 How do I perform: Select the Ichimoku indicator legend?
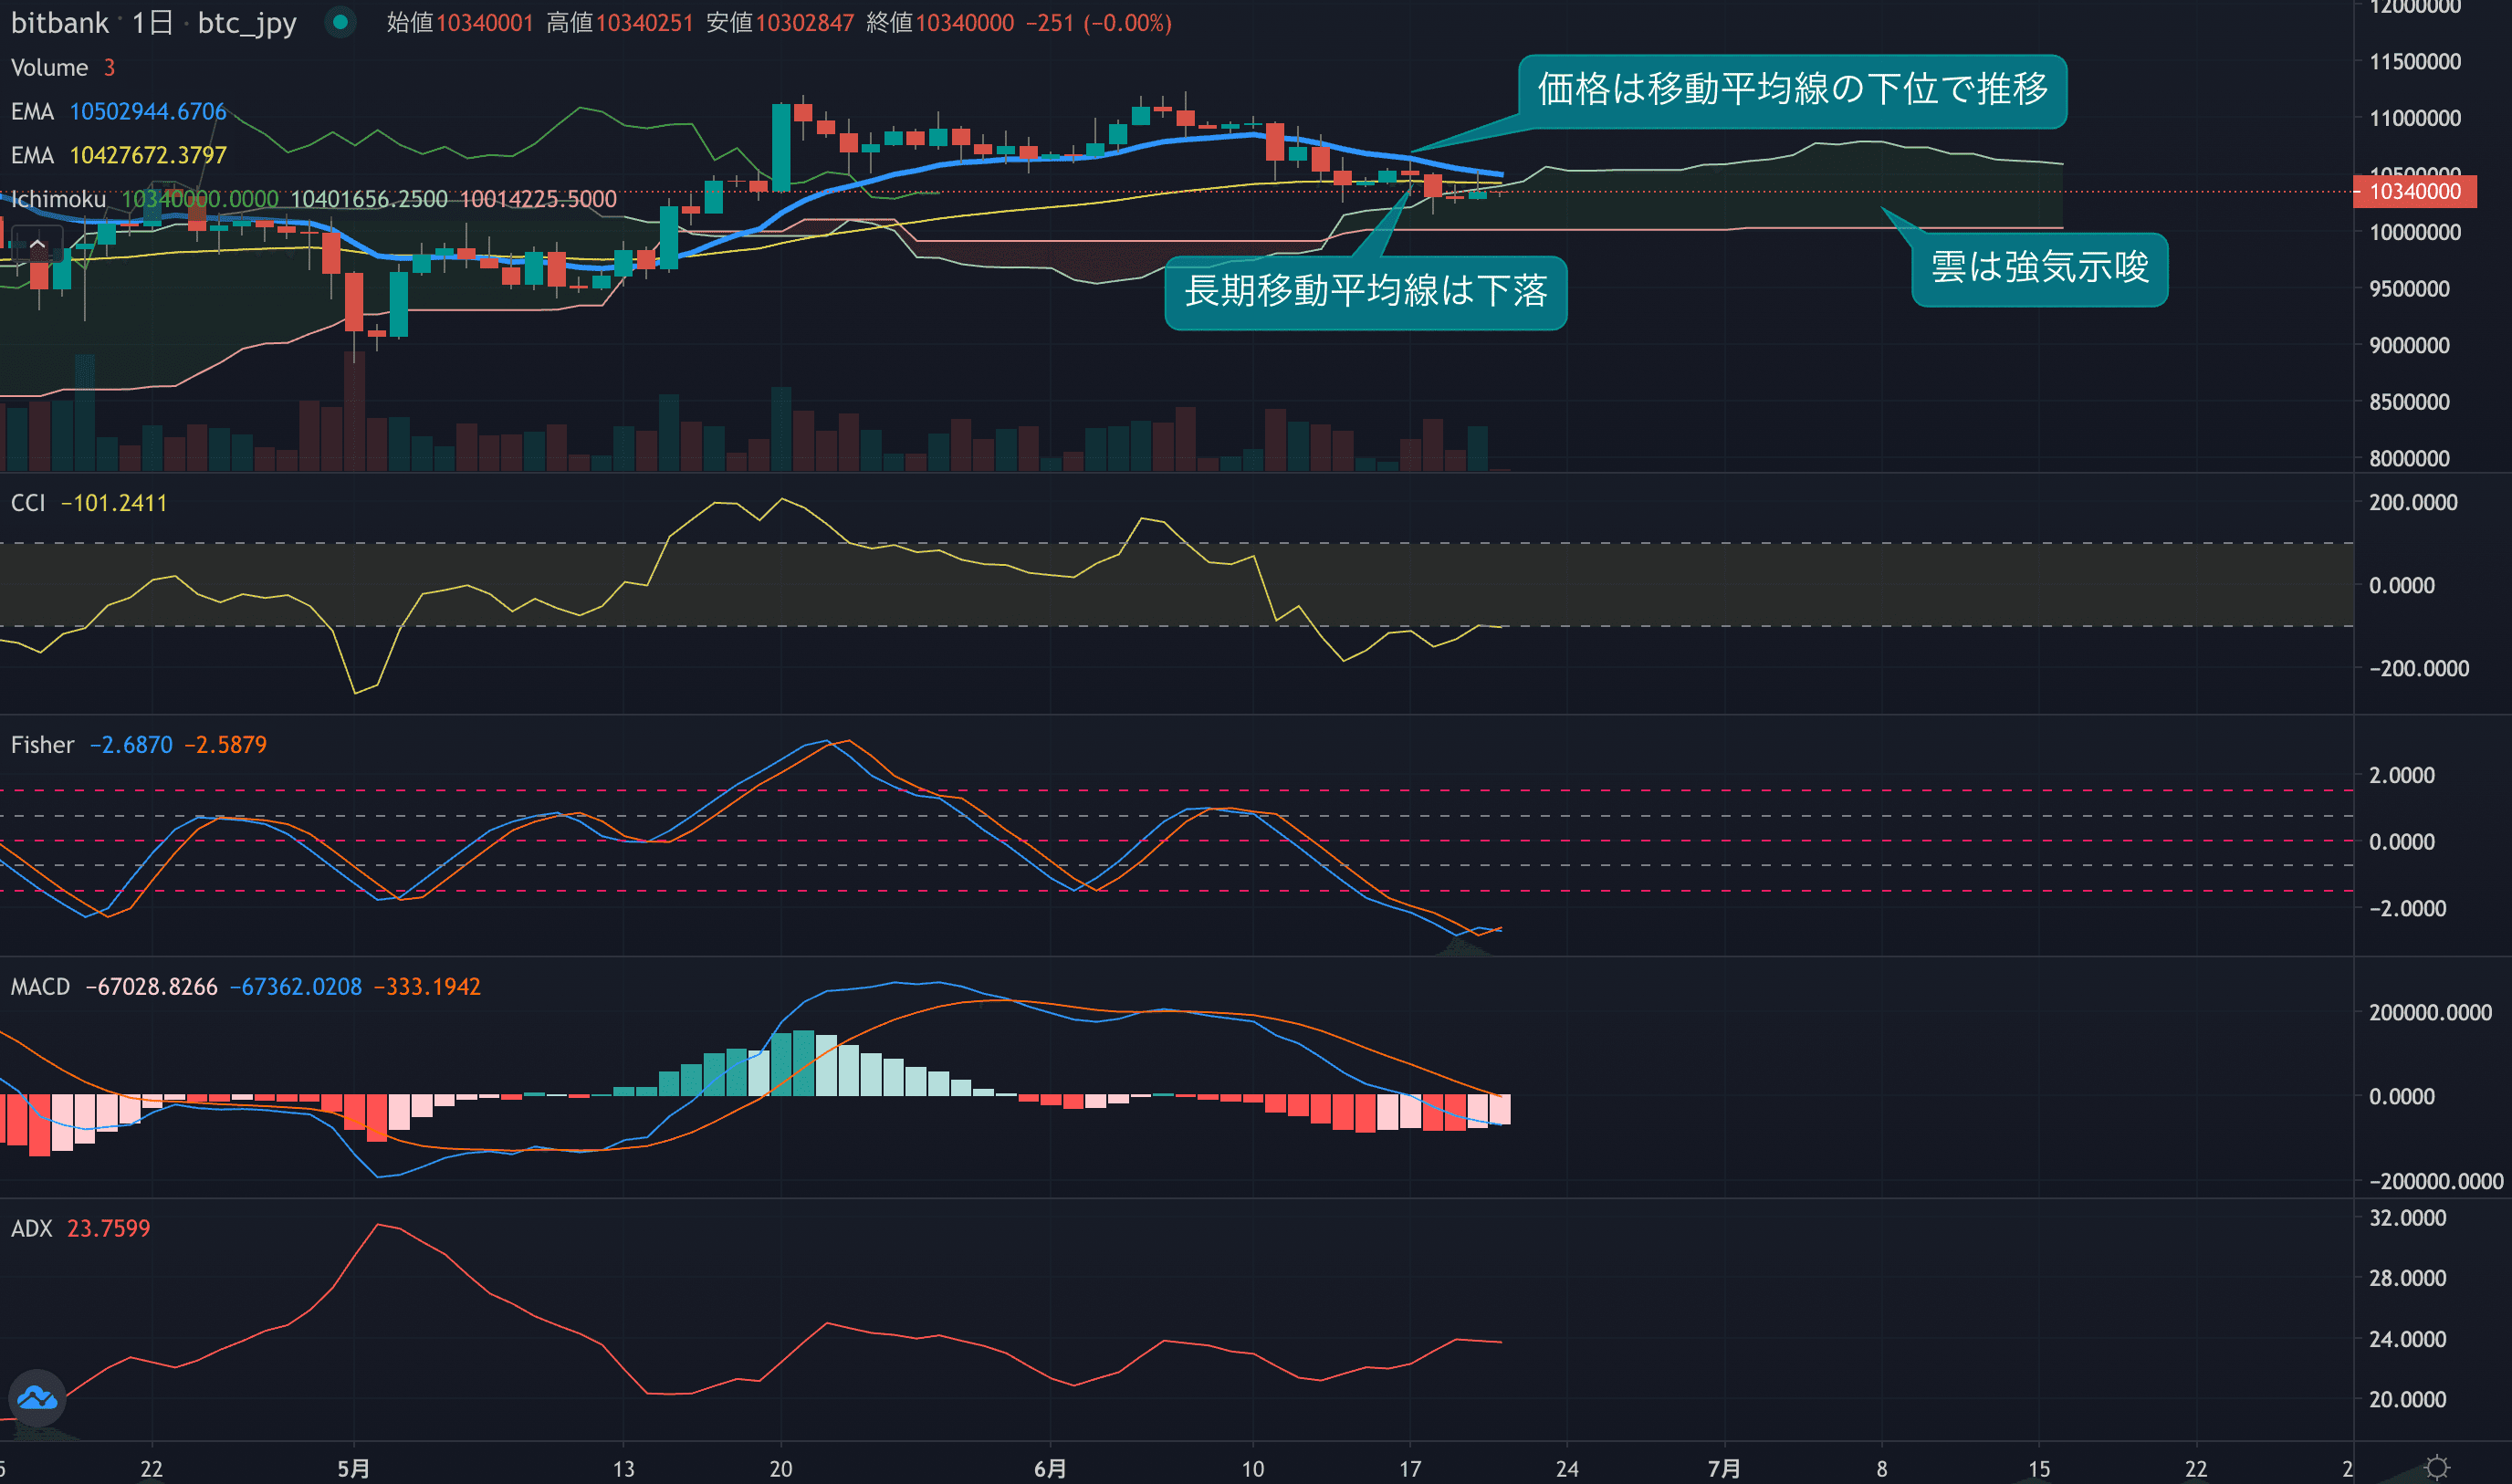tap(58, 199)
